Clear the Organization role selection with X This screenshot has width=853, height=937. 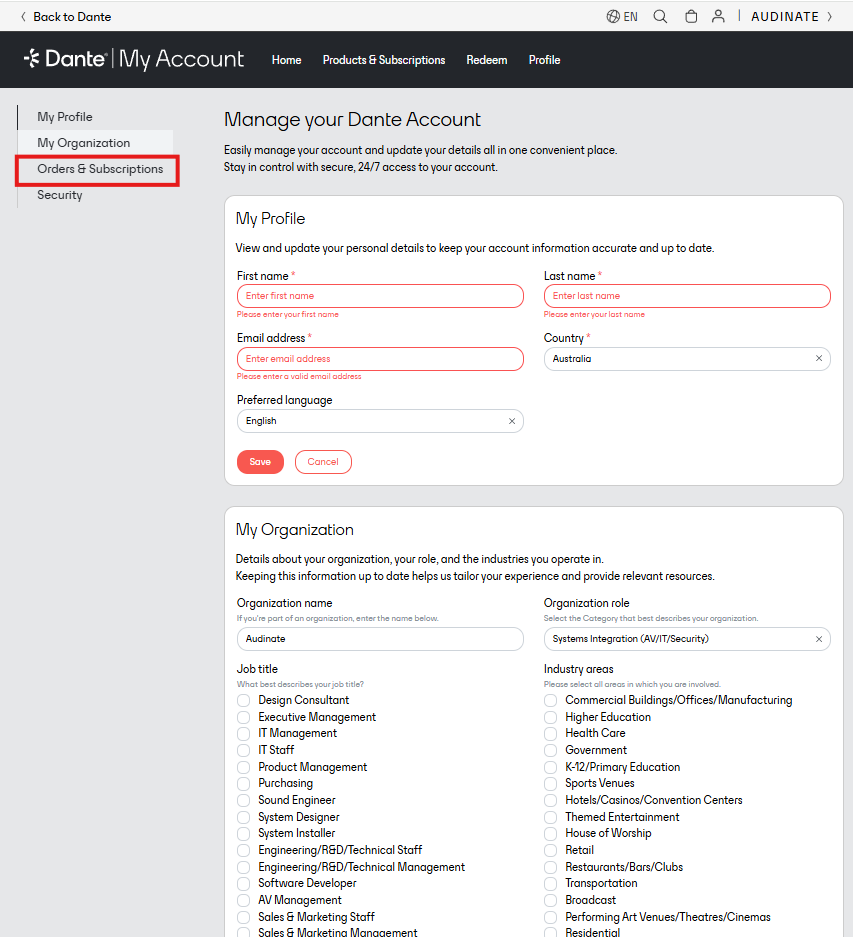(818, 639)
